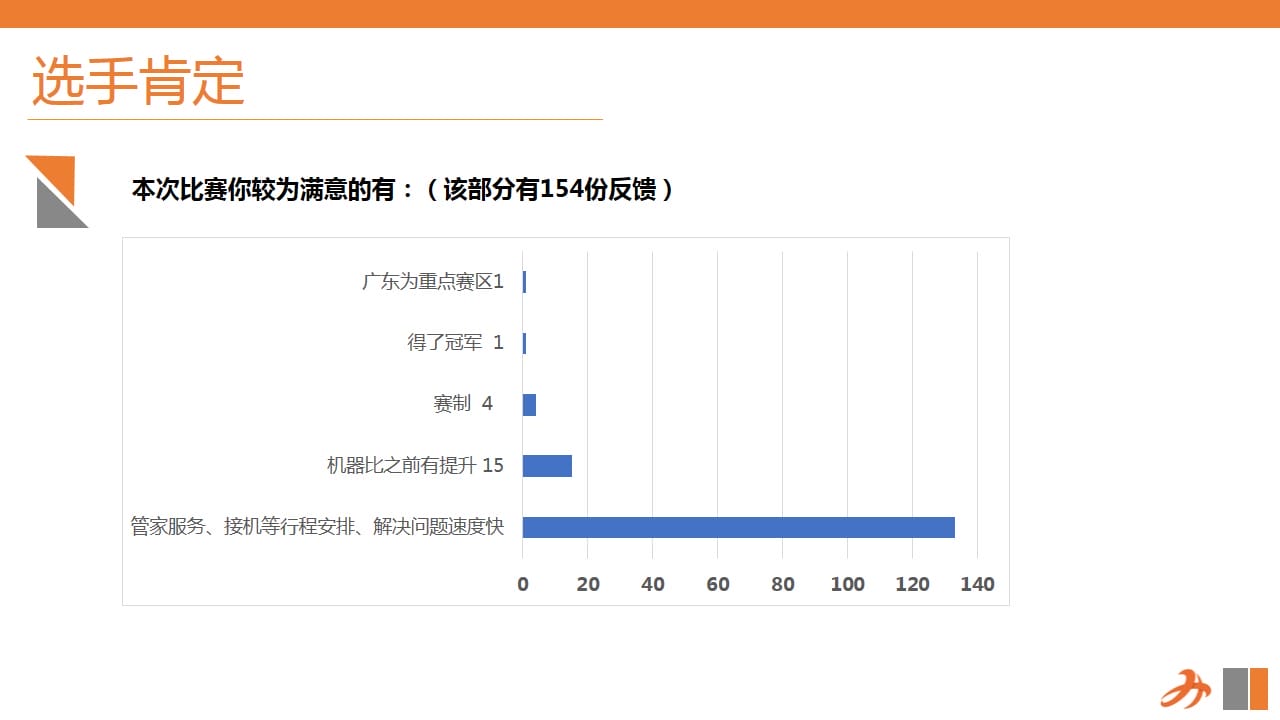Click the tiny bar for 得了冠军
This screenshot has height=720, width=1280.
coord(524,343)
